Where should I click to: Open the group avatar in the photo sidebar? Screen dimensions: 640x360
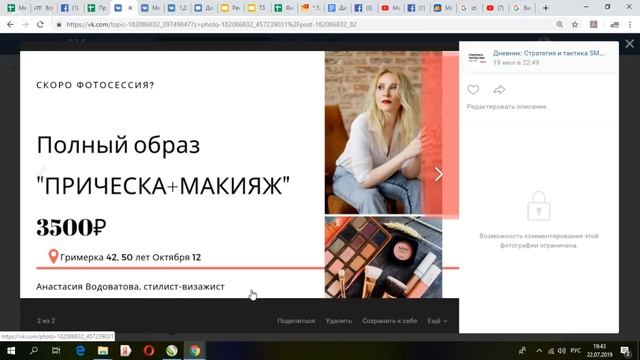(477, 58)
